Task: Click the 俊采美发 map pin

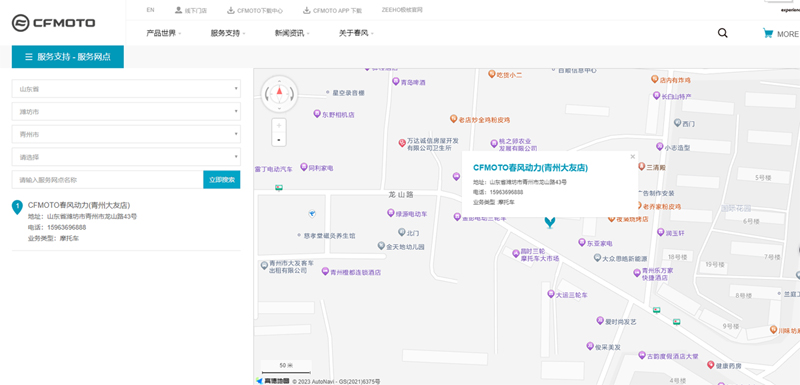Action: (x=590, y=346)
